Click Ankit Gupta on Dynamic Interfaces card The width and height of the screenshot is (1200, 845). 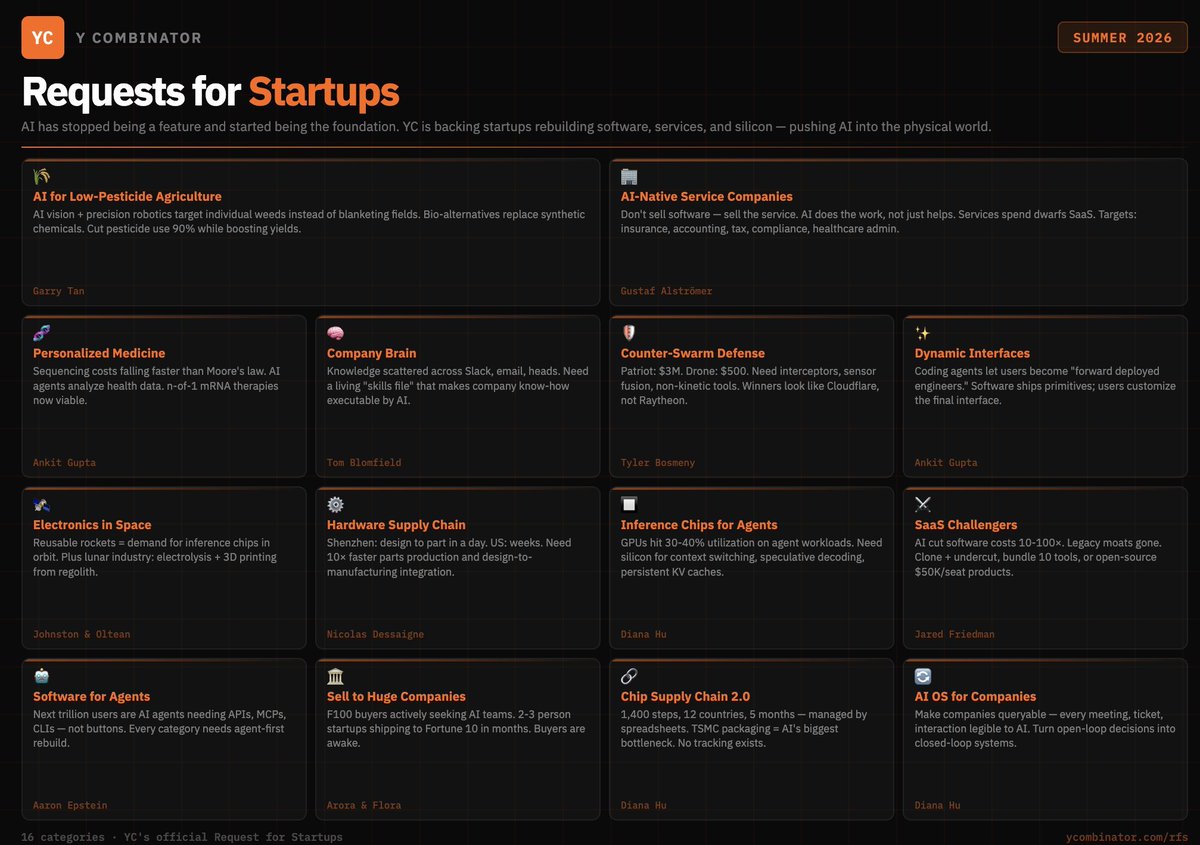(946, 463)
